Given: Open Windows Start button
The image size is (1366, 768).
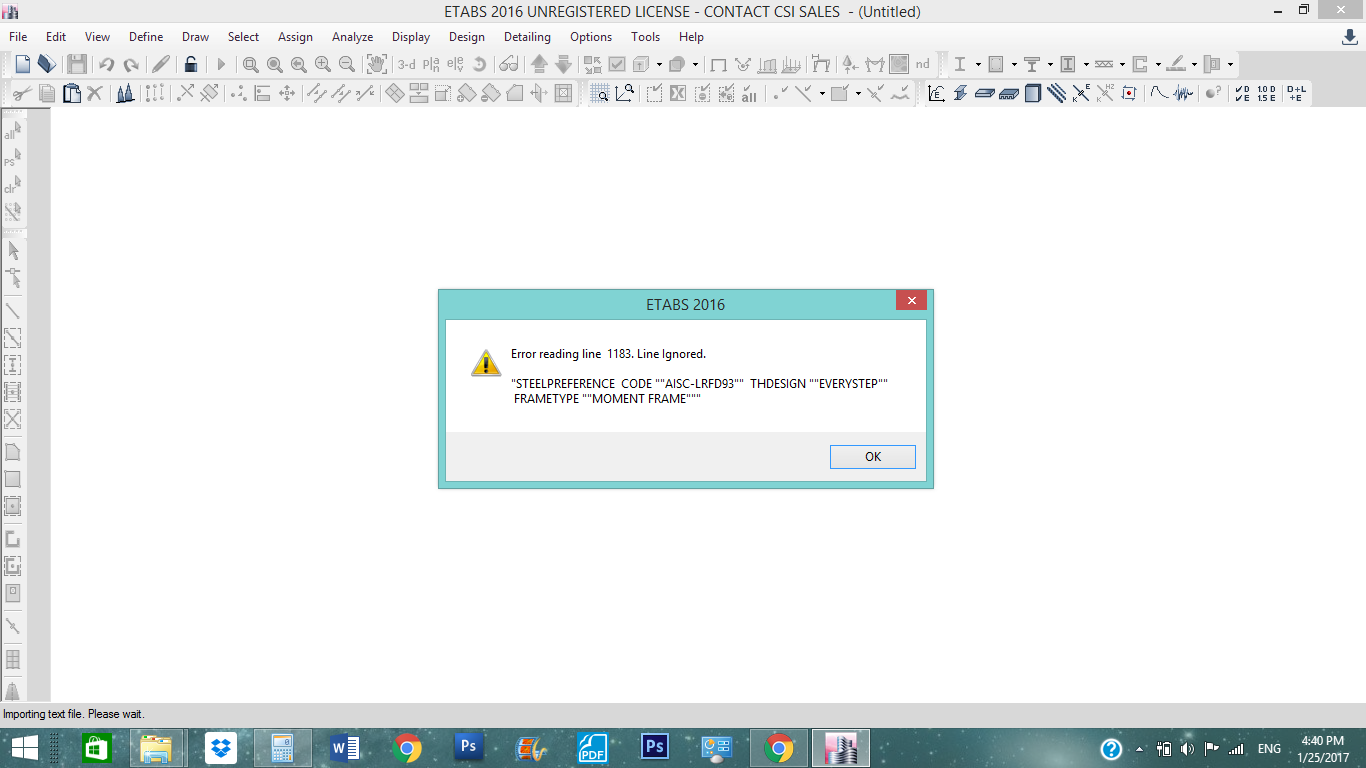Looking at the screenshot, I should pyautogui.click(x=24, y=748).
